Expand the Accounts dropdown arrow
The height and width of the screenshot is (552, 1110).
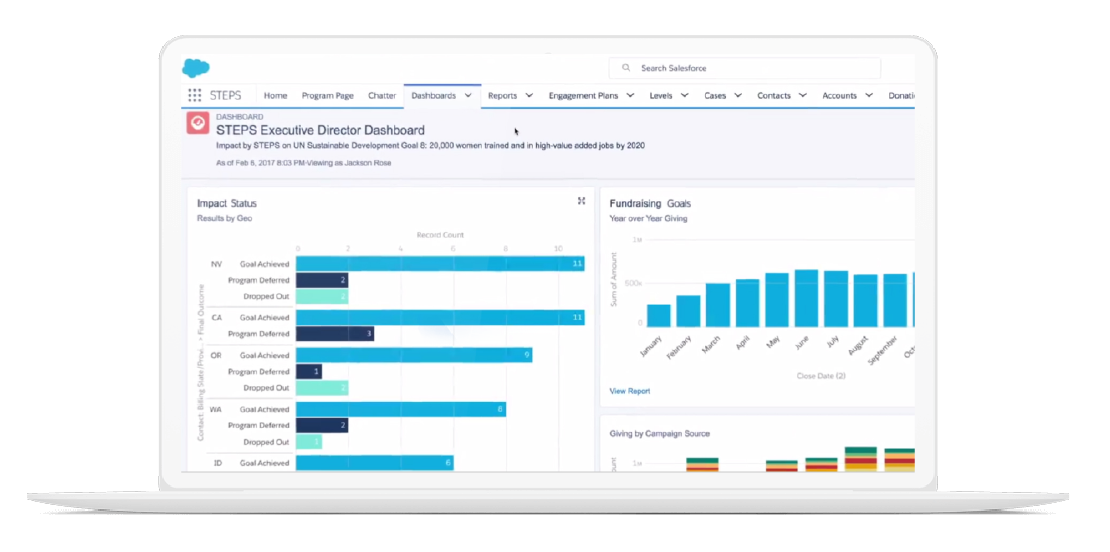coord(869,96)
